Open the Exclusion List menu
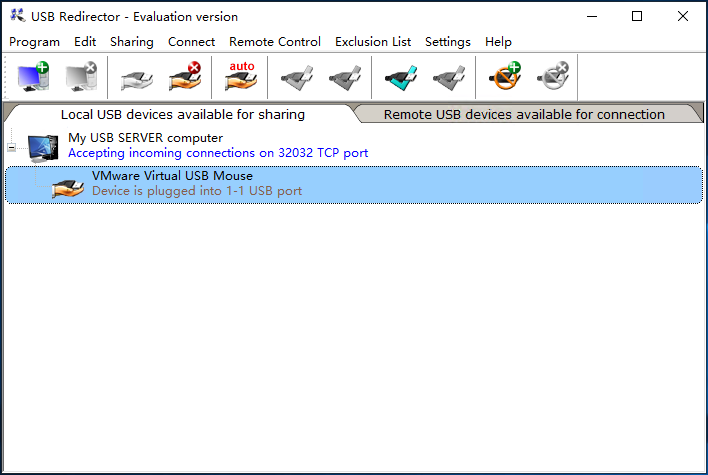 point(373,42)
